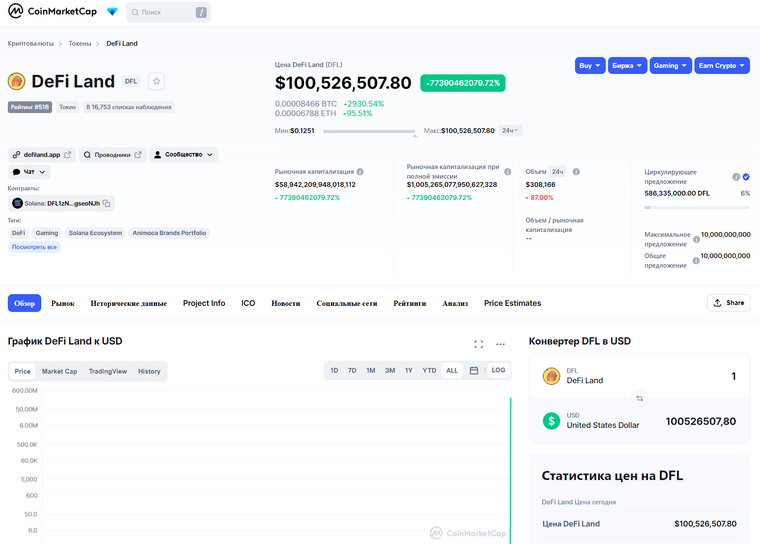The image size is (760, 544).
Task: Click the Токены breadcrumb link
Action: tap(80, 44)
